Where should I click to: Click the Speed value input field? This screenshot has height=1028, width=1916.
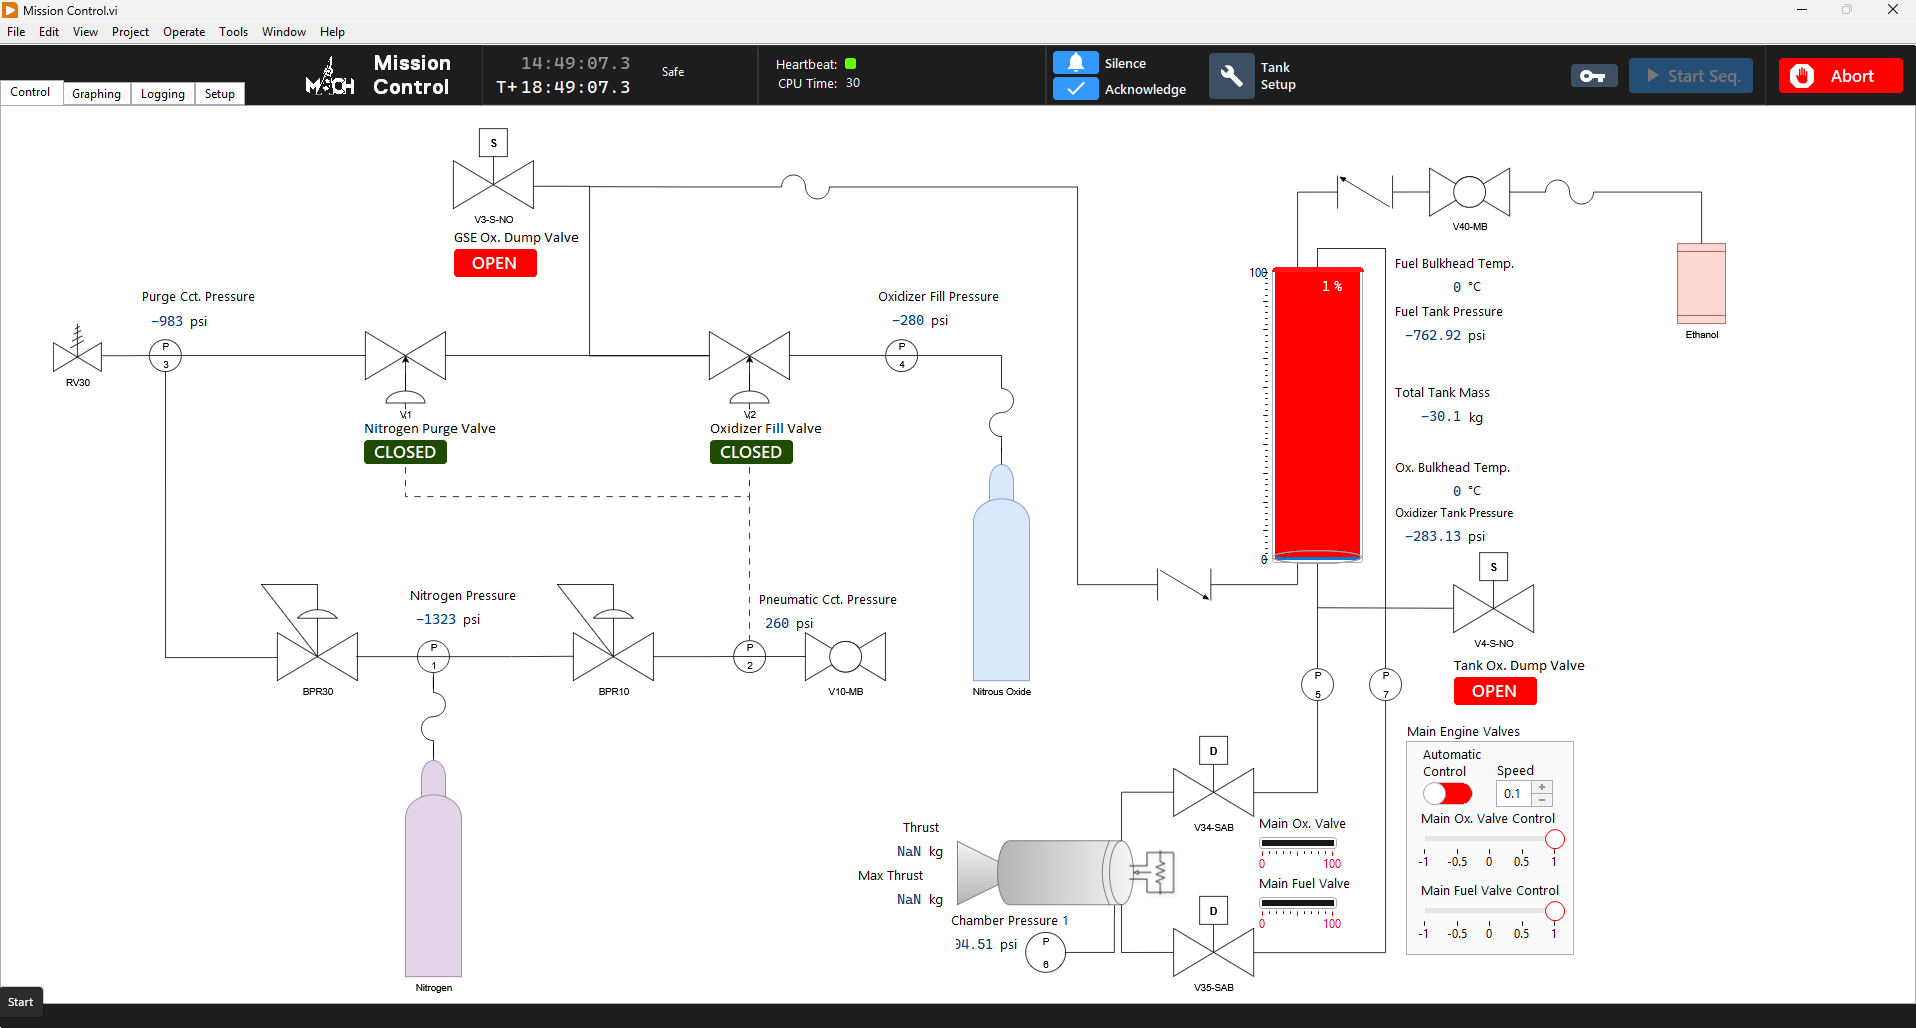tap(1512, 793)
